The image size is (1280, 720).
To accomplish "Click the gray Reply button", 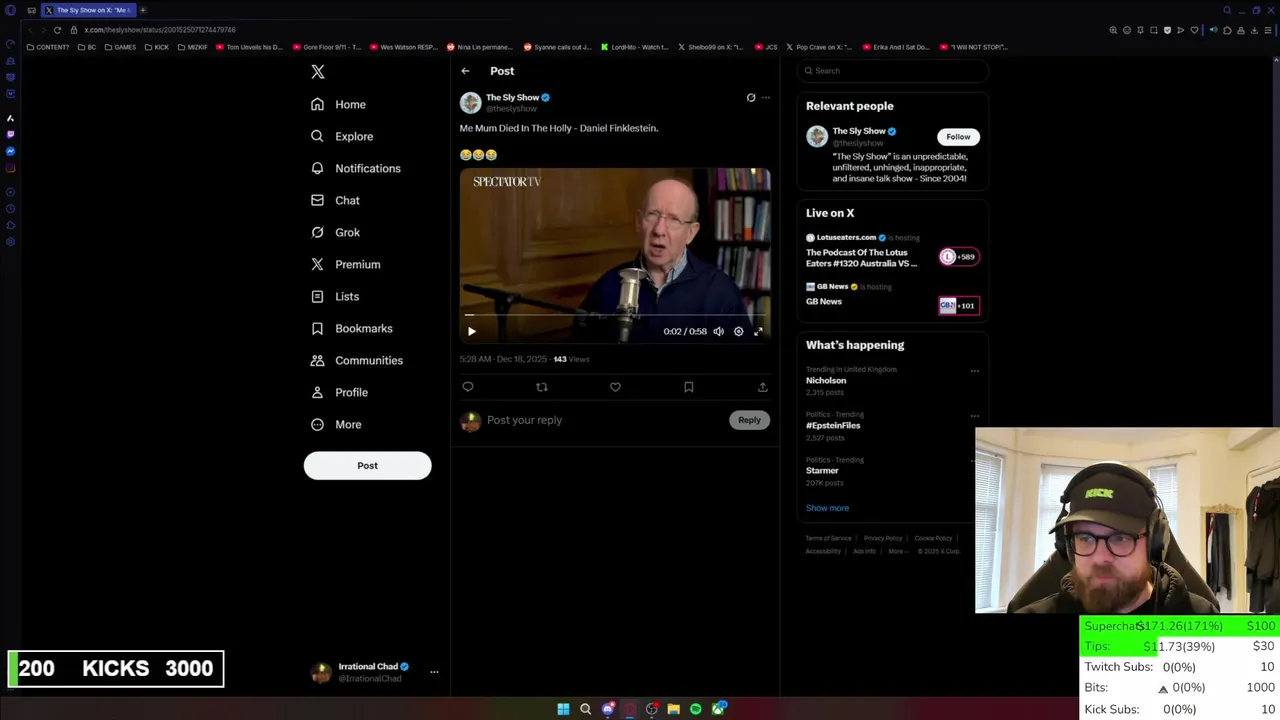I will [x=749, y=420].
